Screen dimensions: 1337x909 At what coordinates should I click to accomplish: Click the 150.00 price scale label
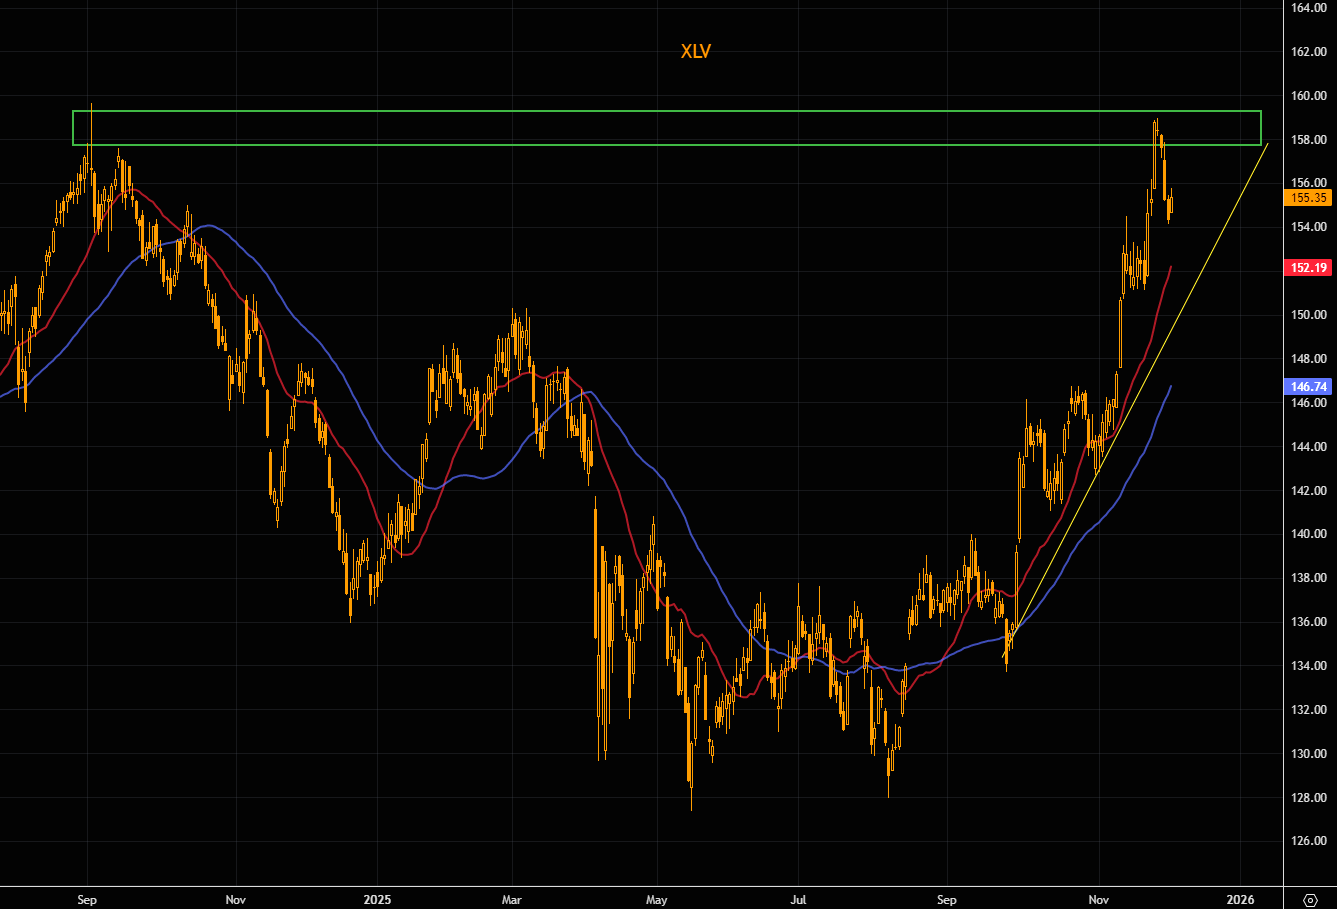(1309, 315)
